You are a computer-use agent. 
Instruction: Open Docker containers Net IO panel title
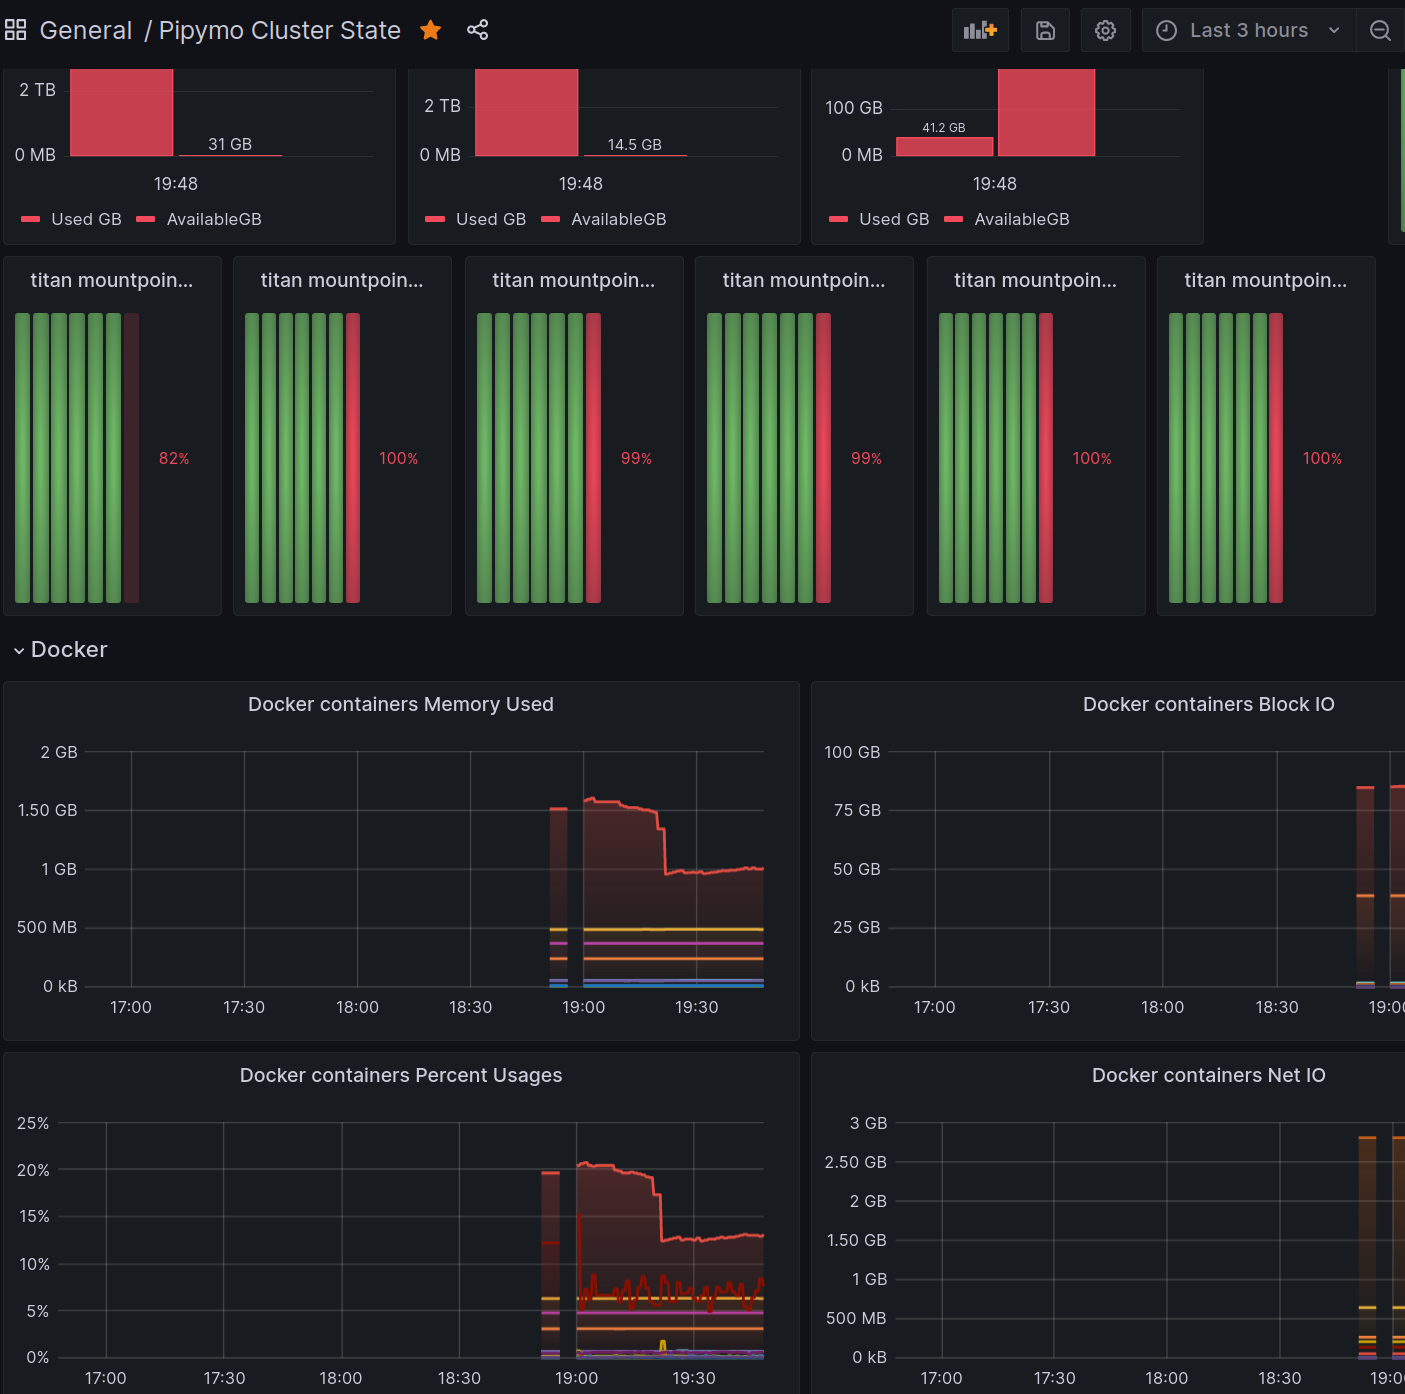pos(1208,1075)
